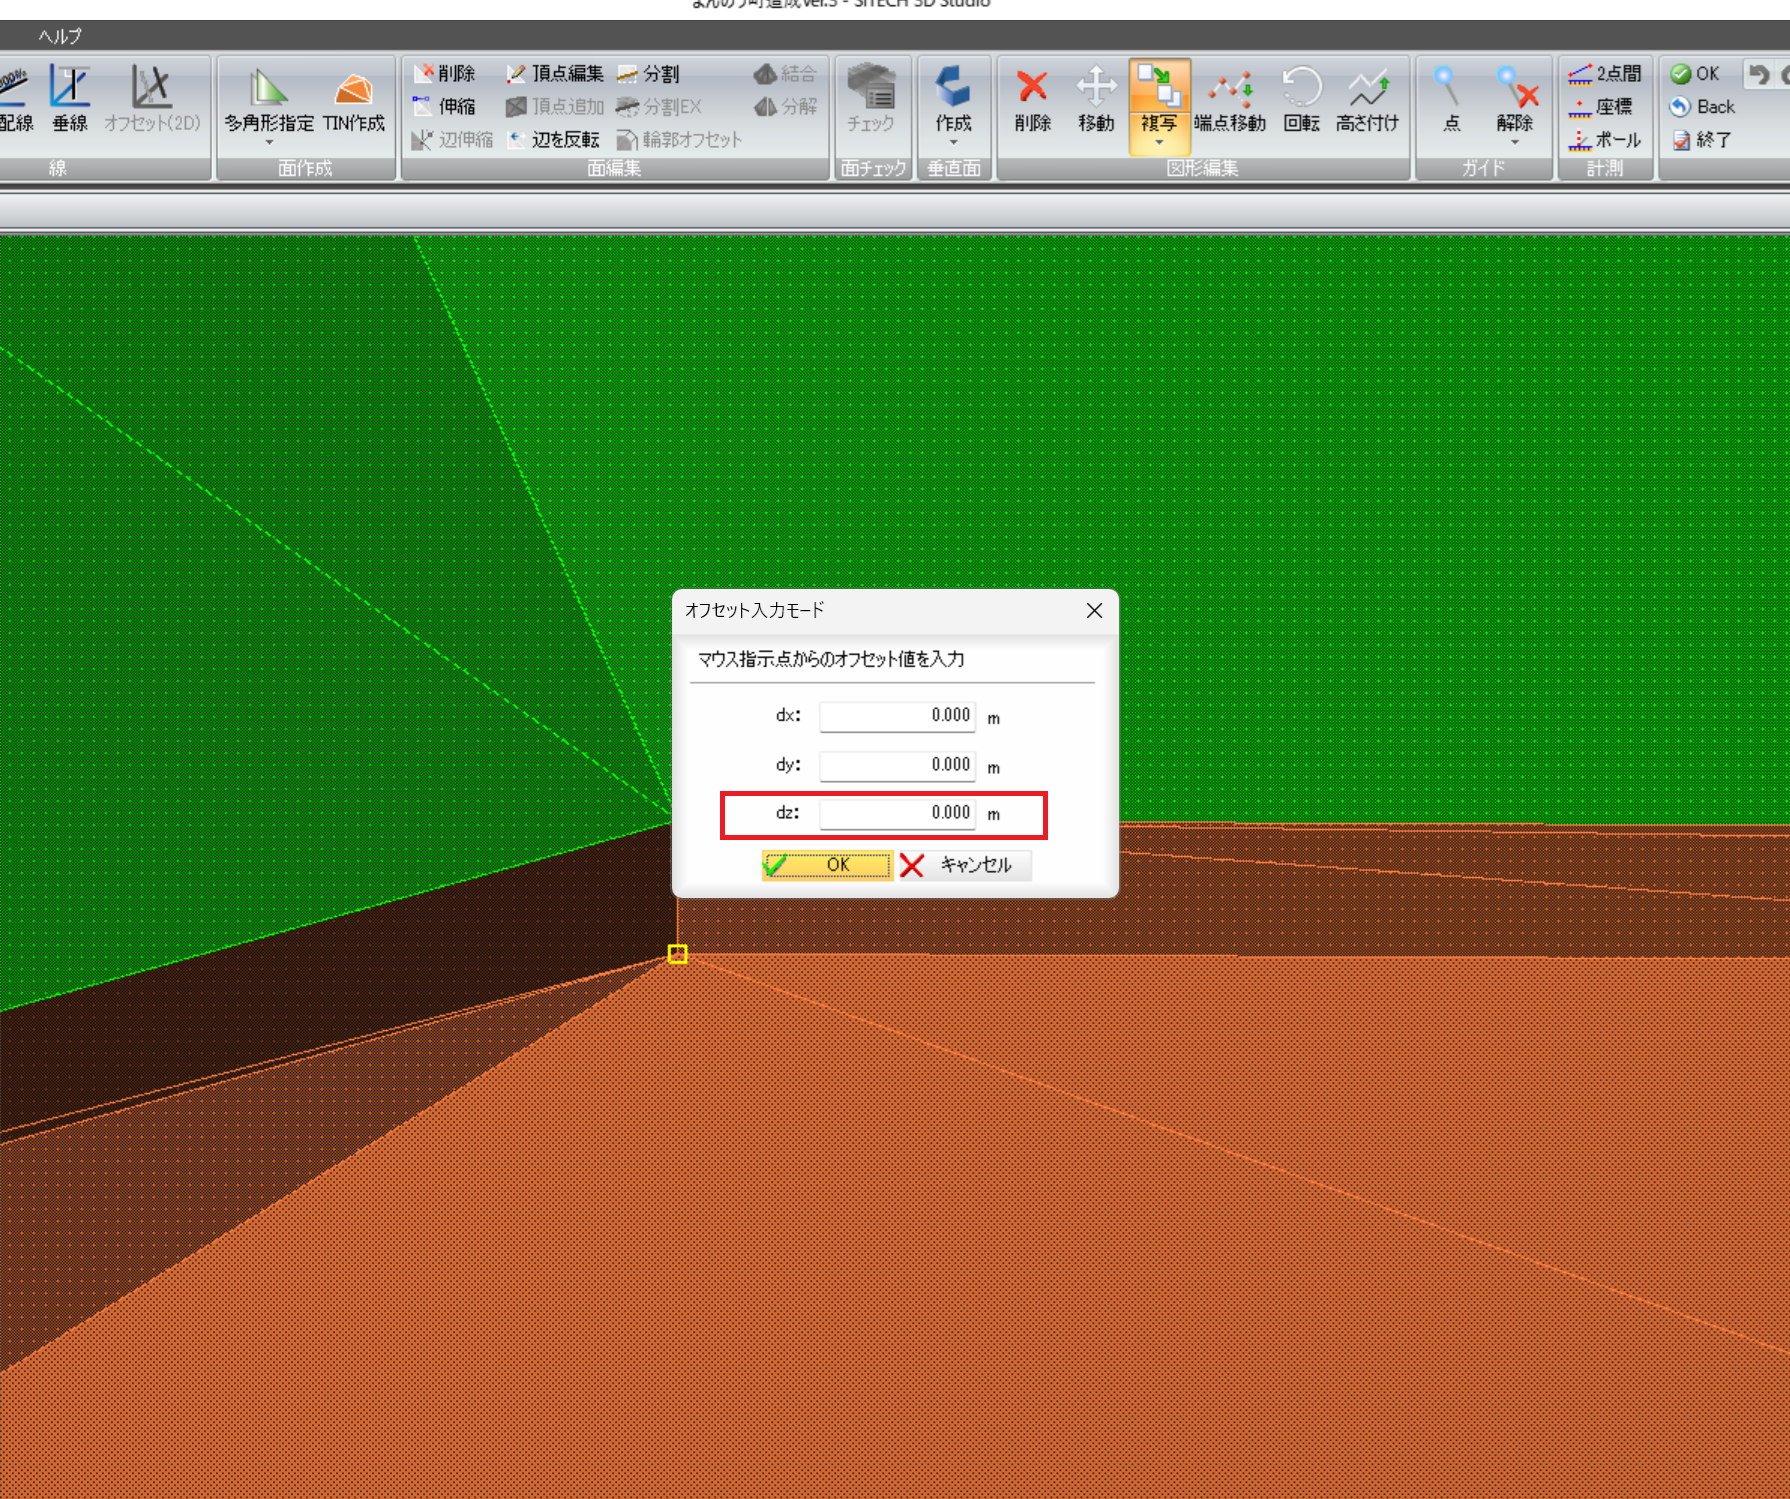Expand the 複写 dropdown arrow
Screen dimensions: 1790x1499
(x=1159, y=143)
